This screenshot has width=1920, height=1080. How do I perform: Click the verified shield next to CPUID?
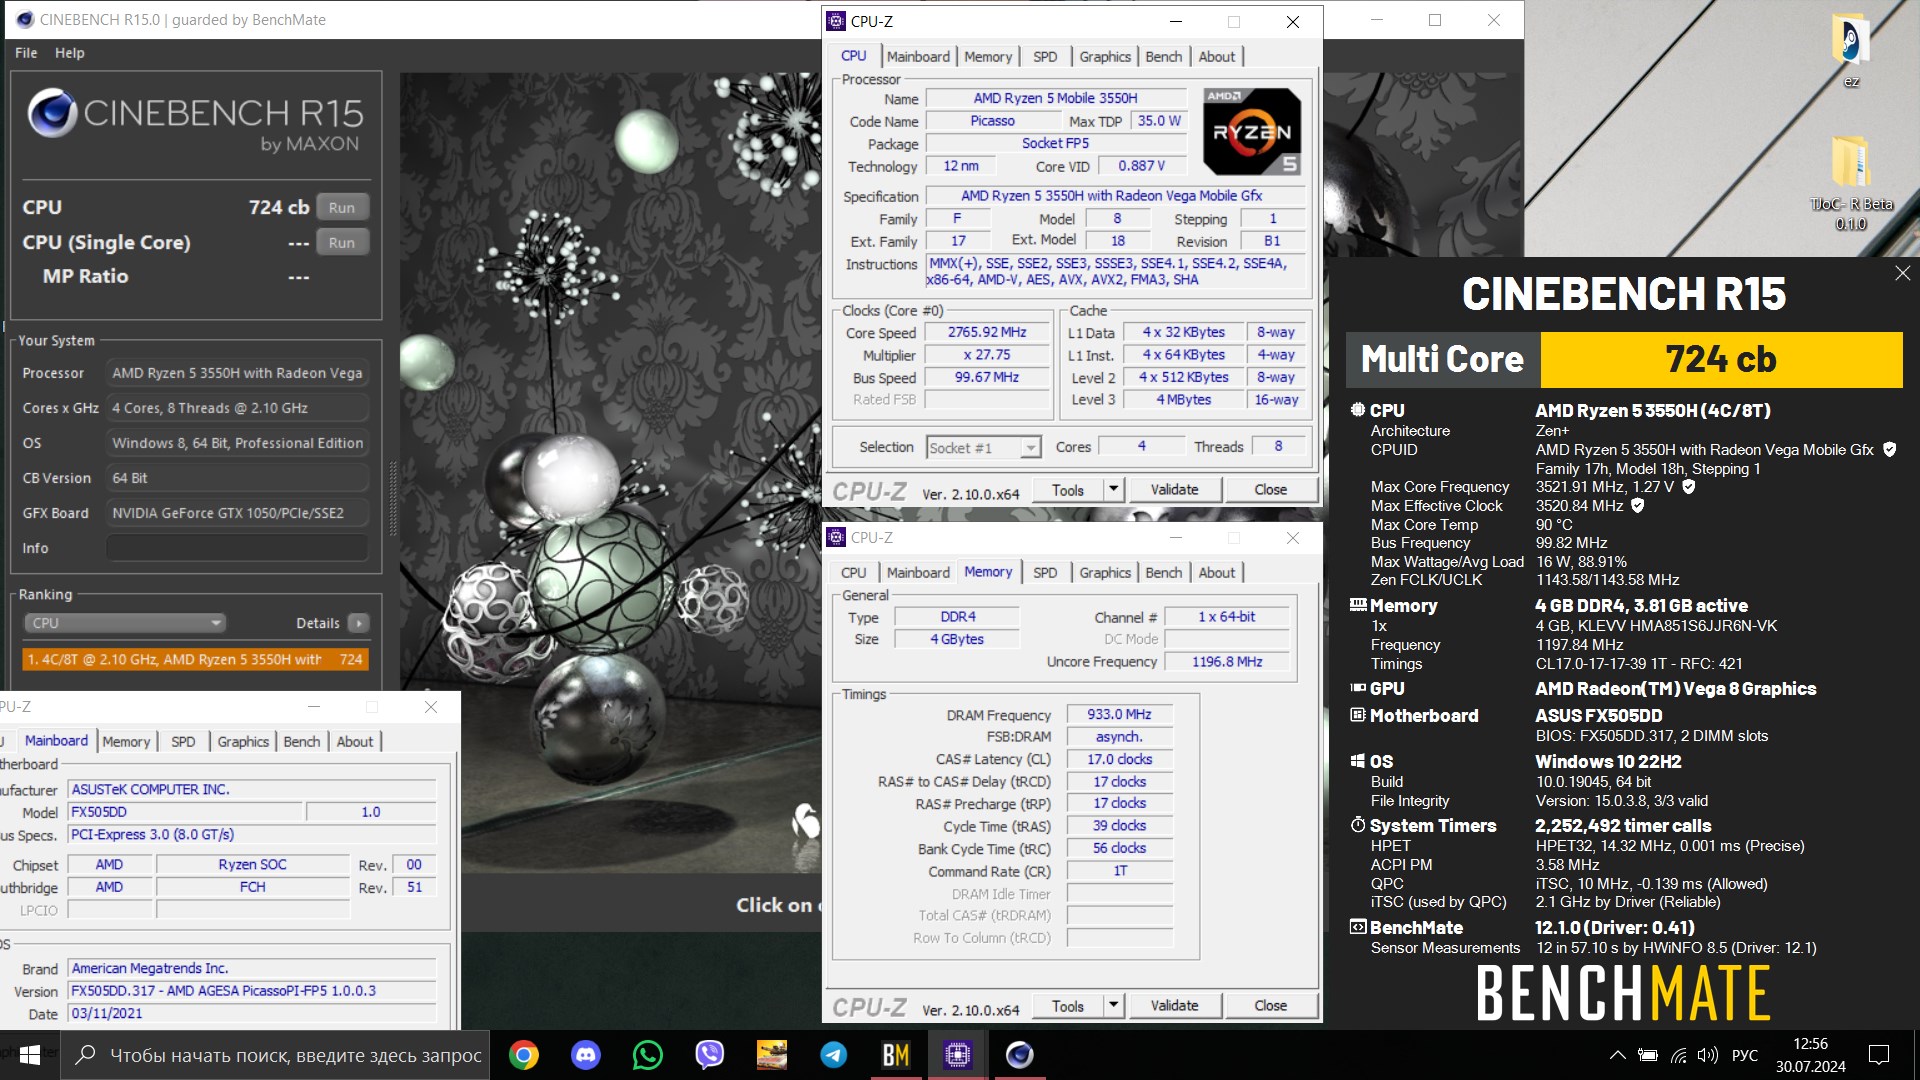[x=1889, y=450]
